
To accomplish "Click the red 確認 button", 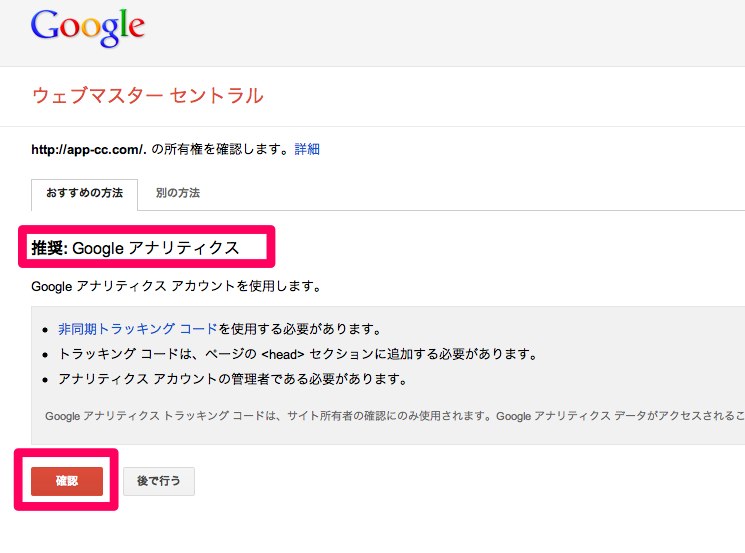I will (67, 481).
